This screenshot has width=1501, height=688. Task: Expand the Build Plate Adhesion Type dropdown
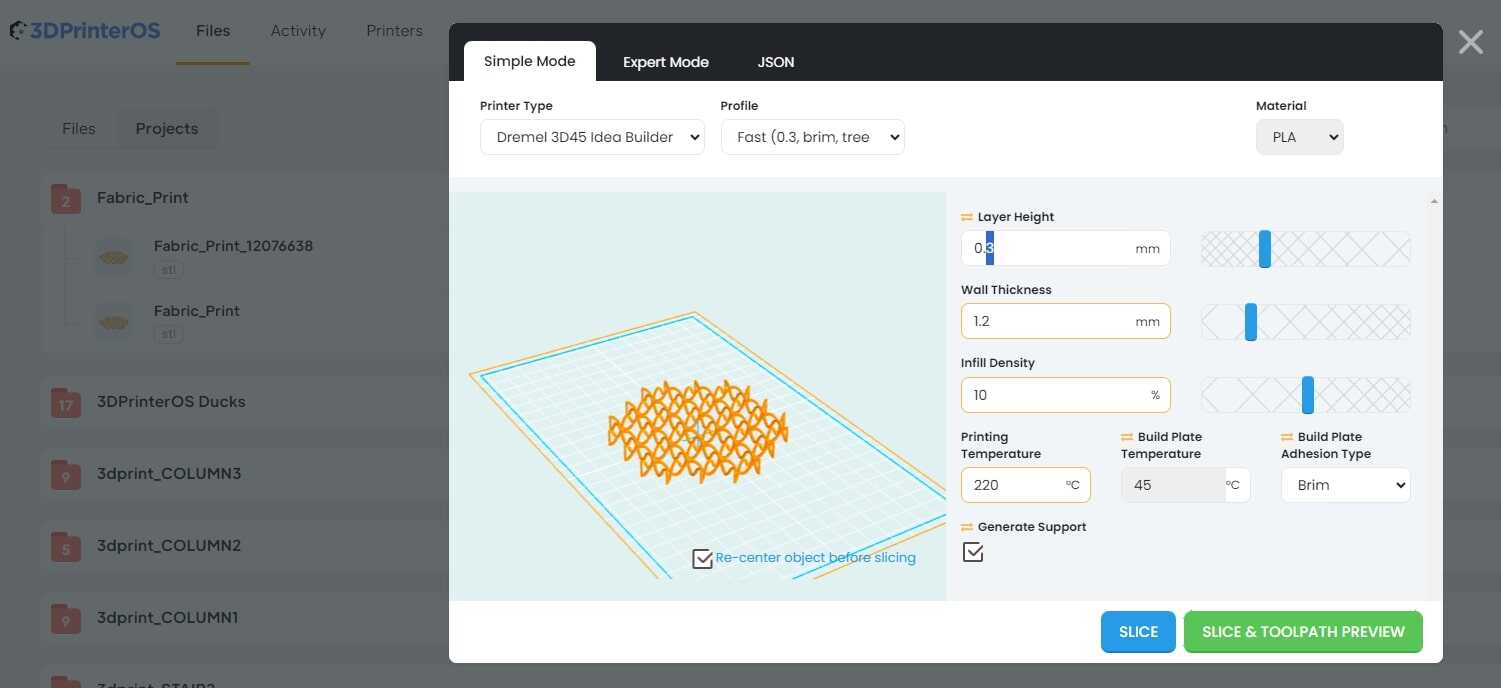point(1345,485)
